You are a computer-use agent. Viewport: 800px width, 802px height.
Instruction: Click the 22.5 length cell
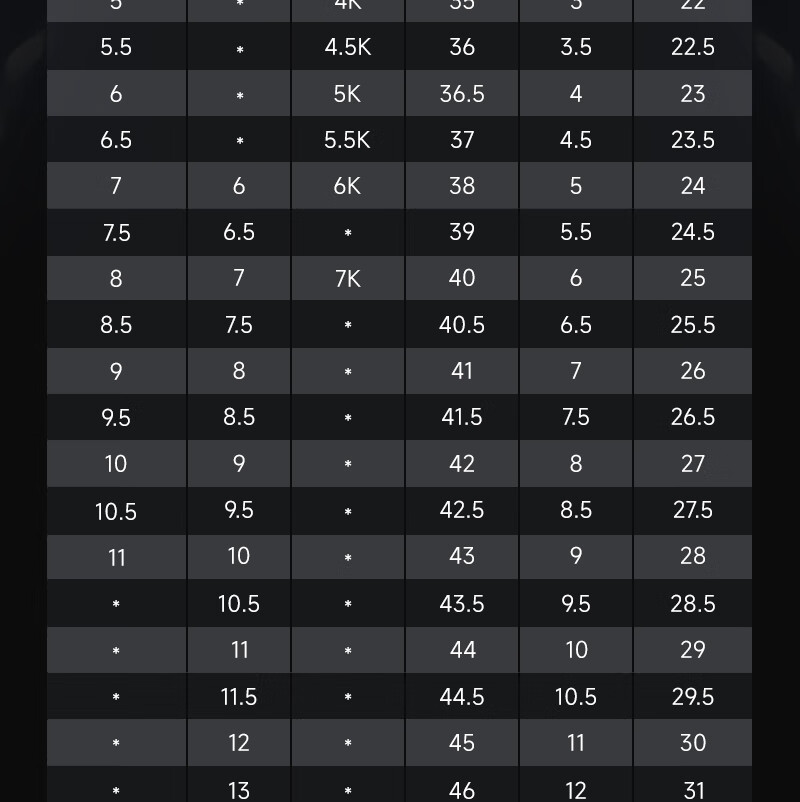click(693, 48)
